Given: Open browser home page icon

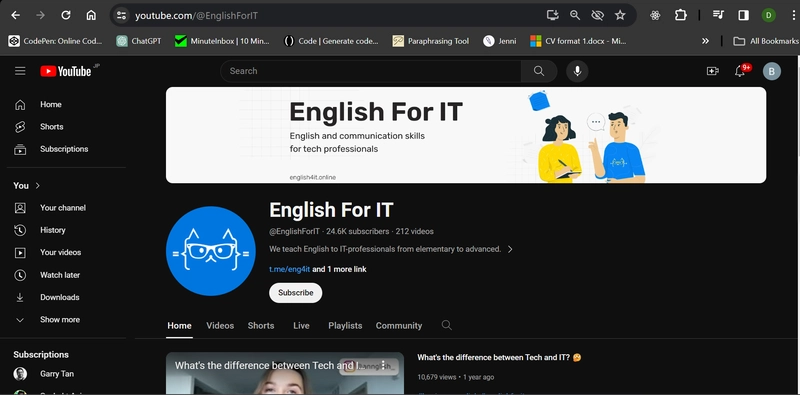Looking at the screenshot, I should 91,15.
